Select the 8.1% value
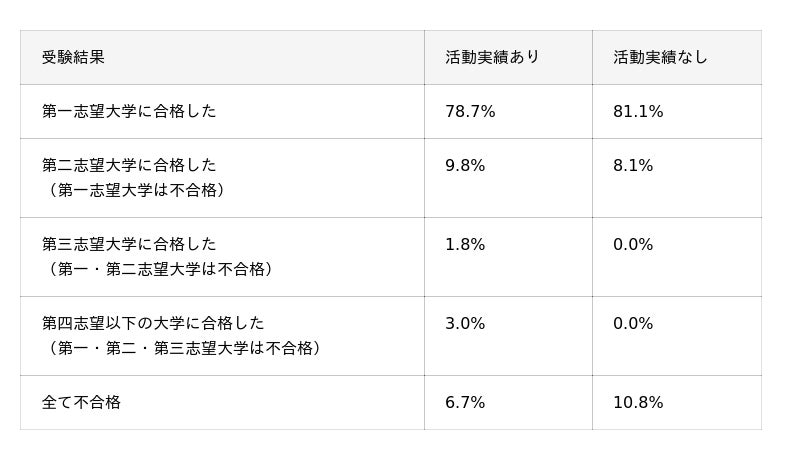 [x=633, y=165]
